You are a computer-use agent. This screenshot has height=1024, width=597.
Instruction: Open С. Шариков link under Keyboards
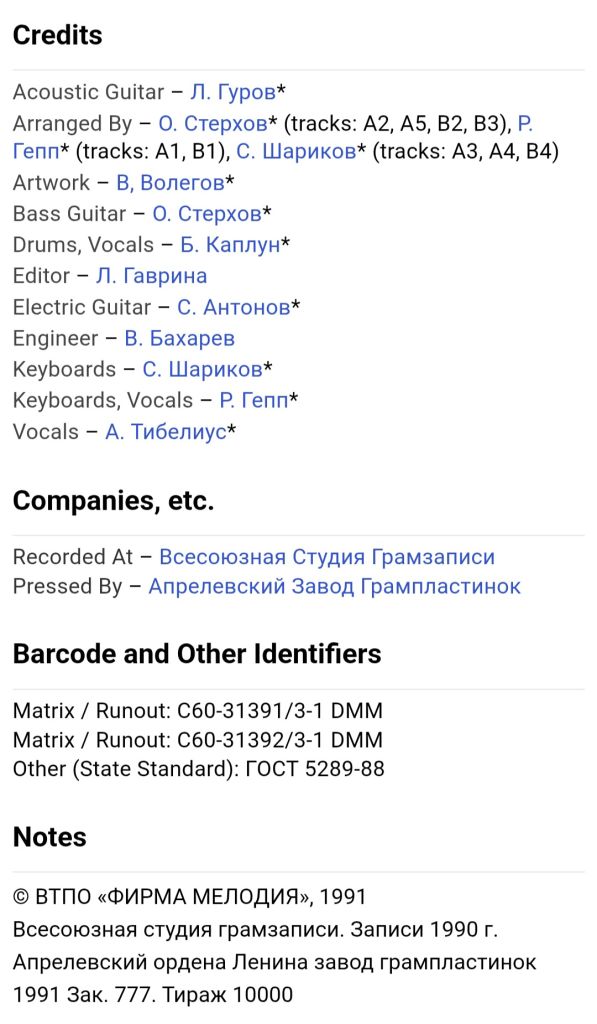coord(202,370)
